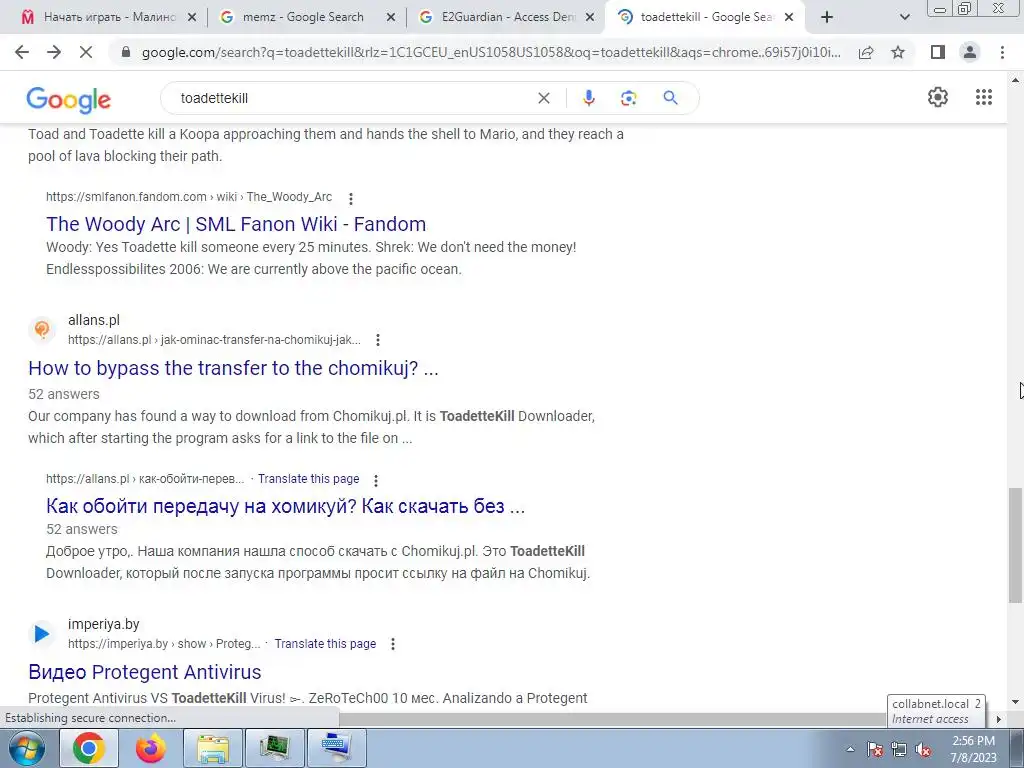Bookmark this page with the star
This screenshot has width=1024, height=768.
[898, 52]
